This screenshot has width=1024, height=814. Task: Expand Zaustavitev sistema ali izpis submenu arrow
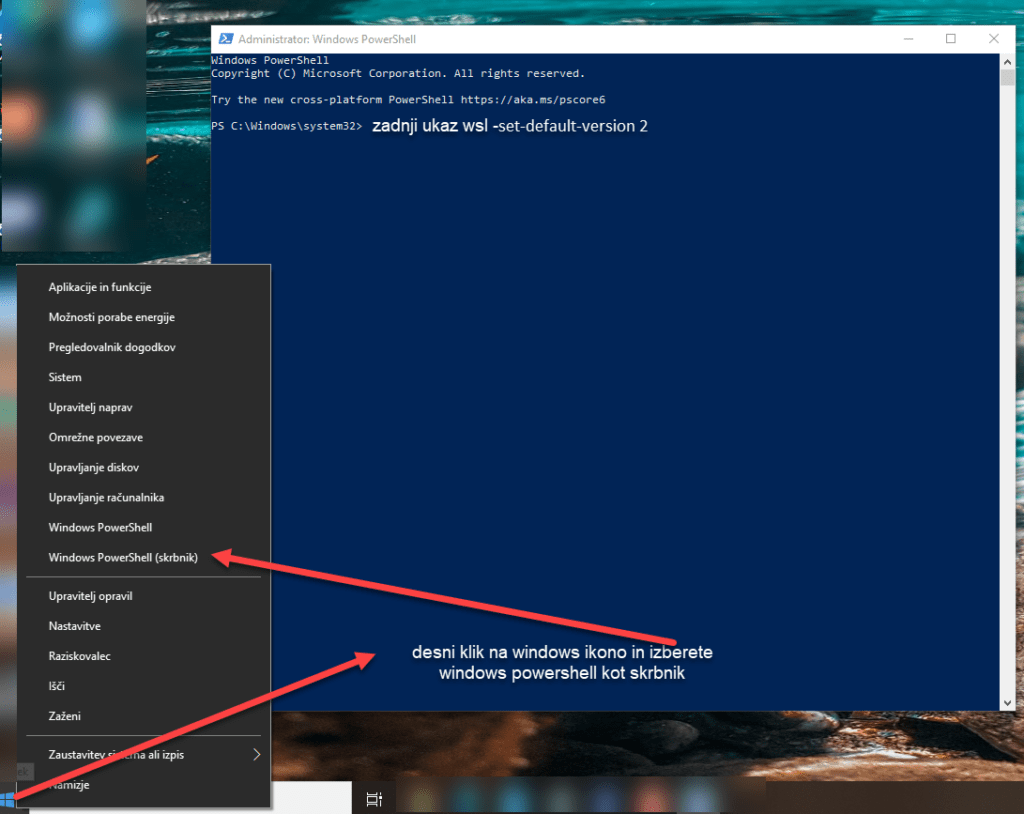[257, 755]
